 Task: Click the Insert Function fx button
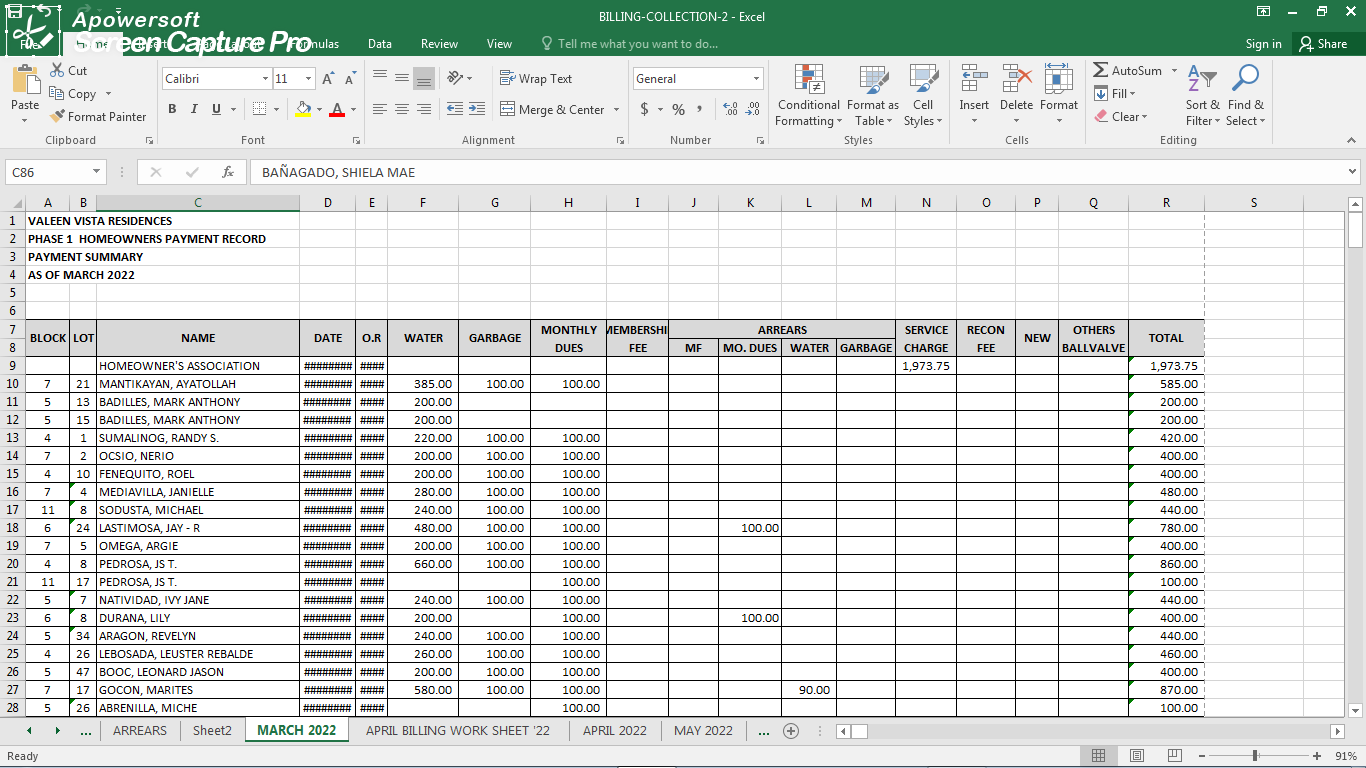pos(228,172)
